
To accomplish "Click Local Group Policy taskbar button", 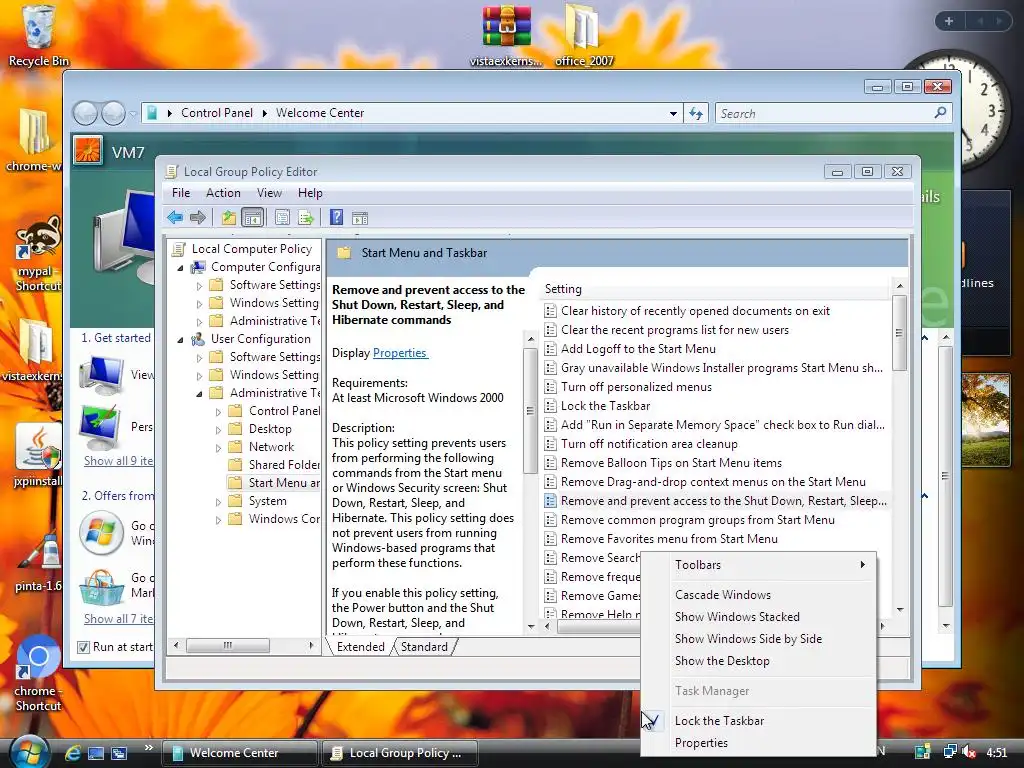I will coord(400,753).
